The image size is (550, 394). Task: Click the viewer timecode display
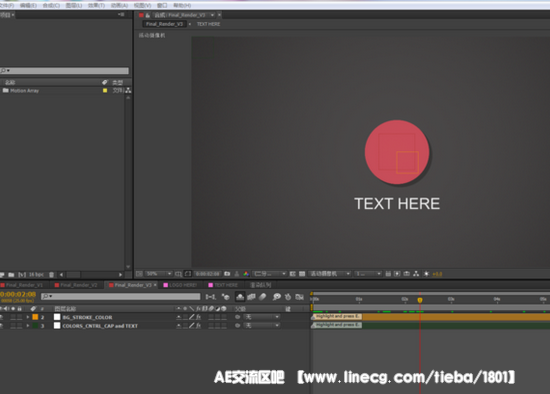[x=208, y=274]
